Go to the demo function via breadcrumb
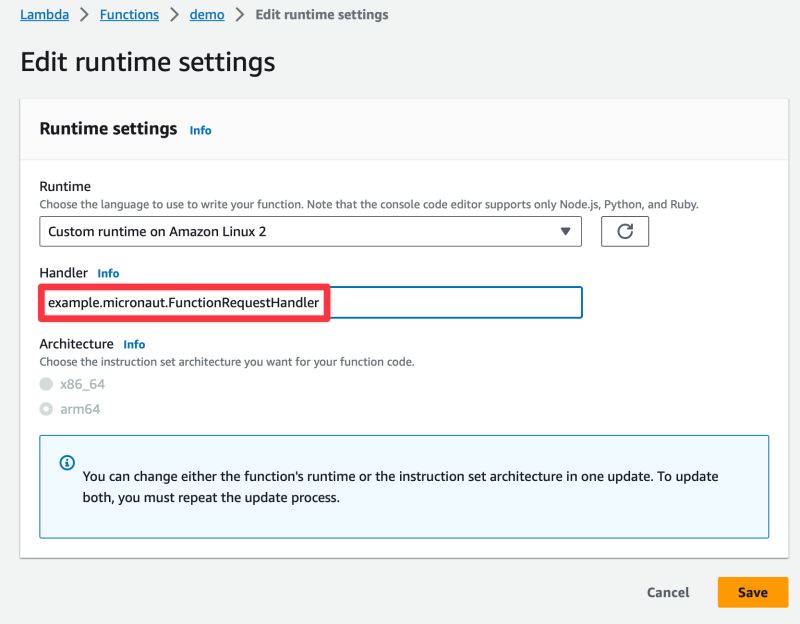The width and height of the screenshot is (800, 624). [206, 14]
